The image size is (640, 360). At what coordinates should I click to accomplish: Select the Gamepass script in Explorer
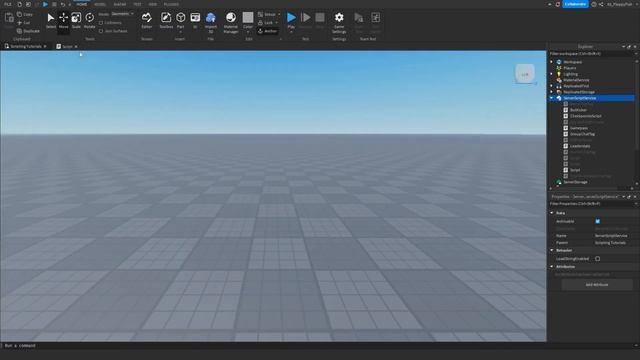coord(578,128)
